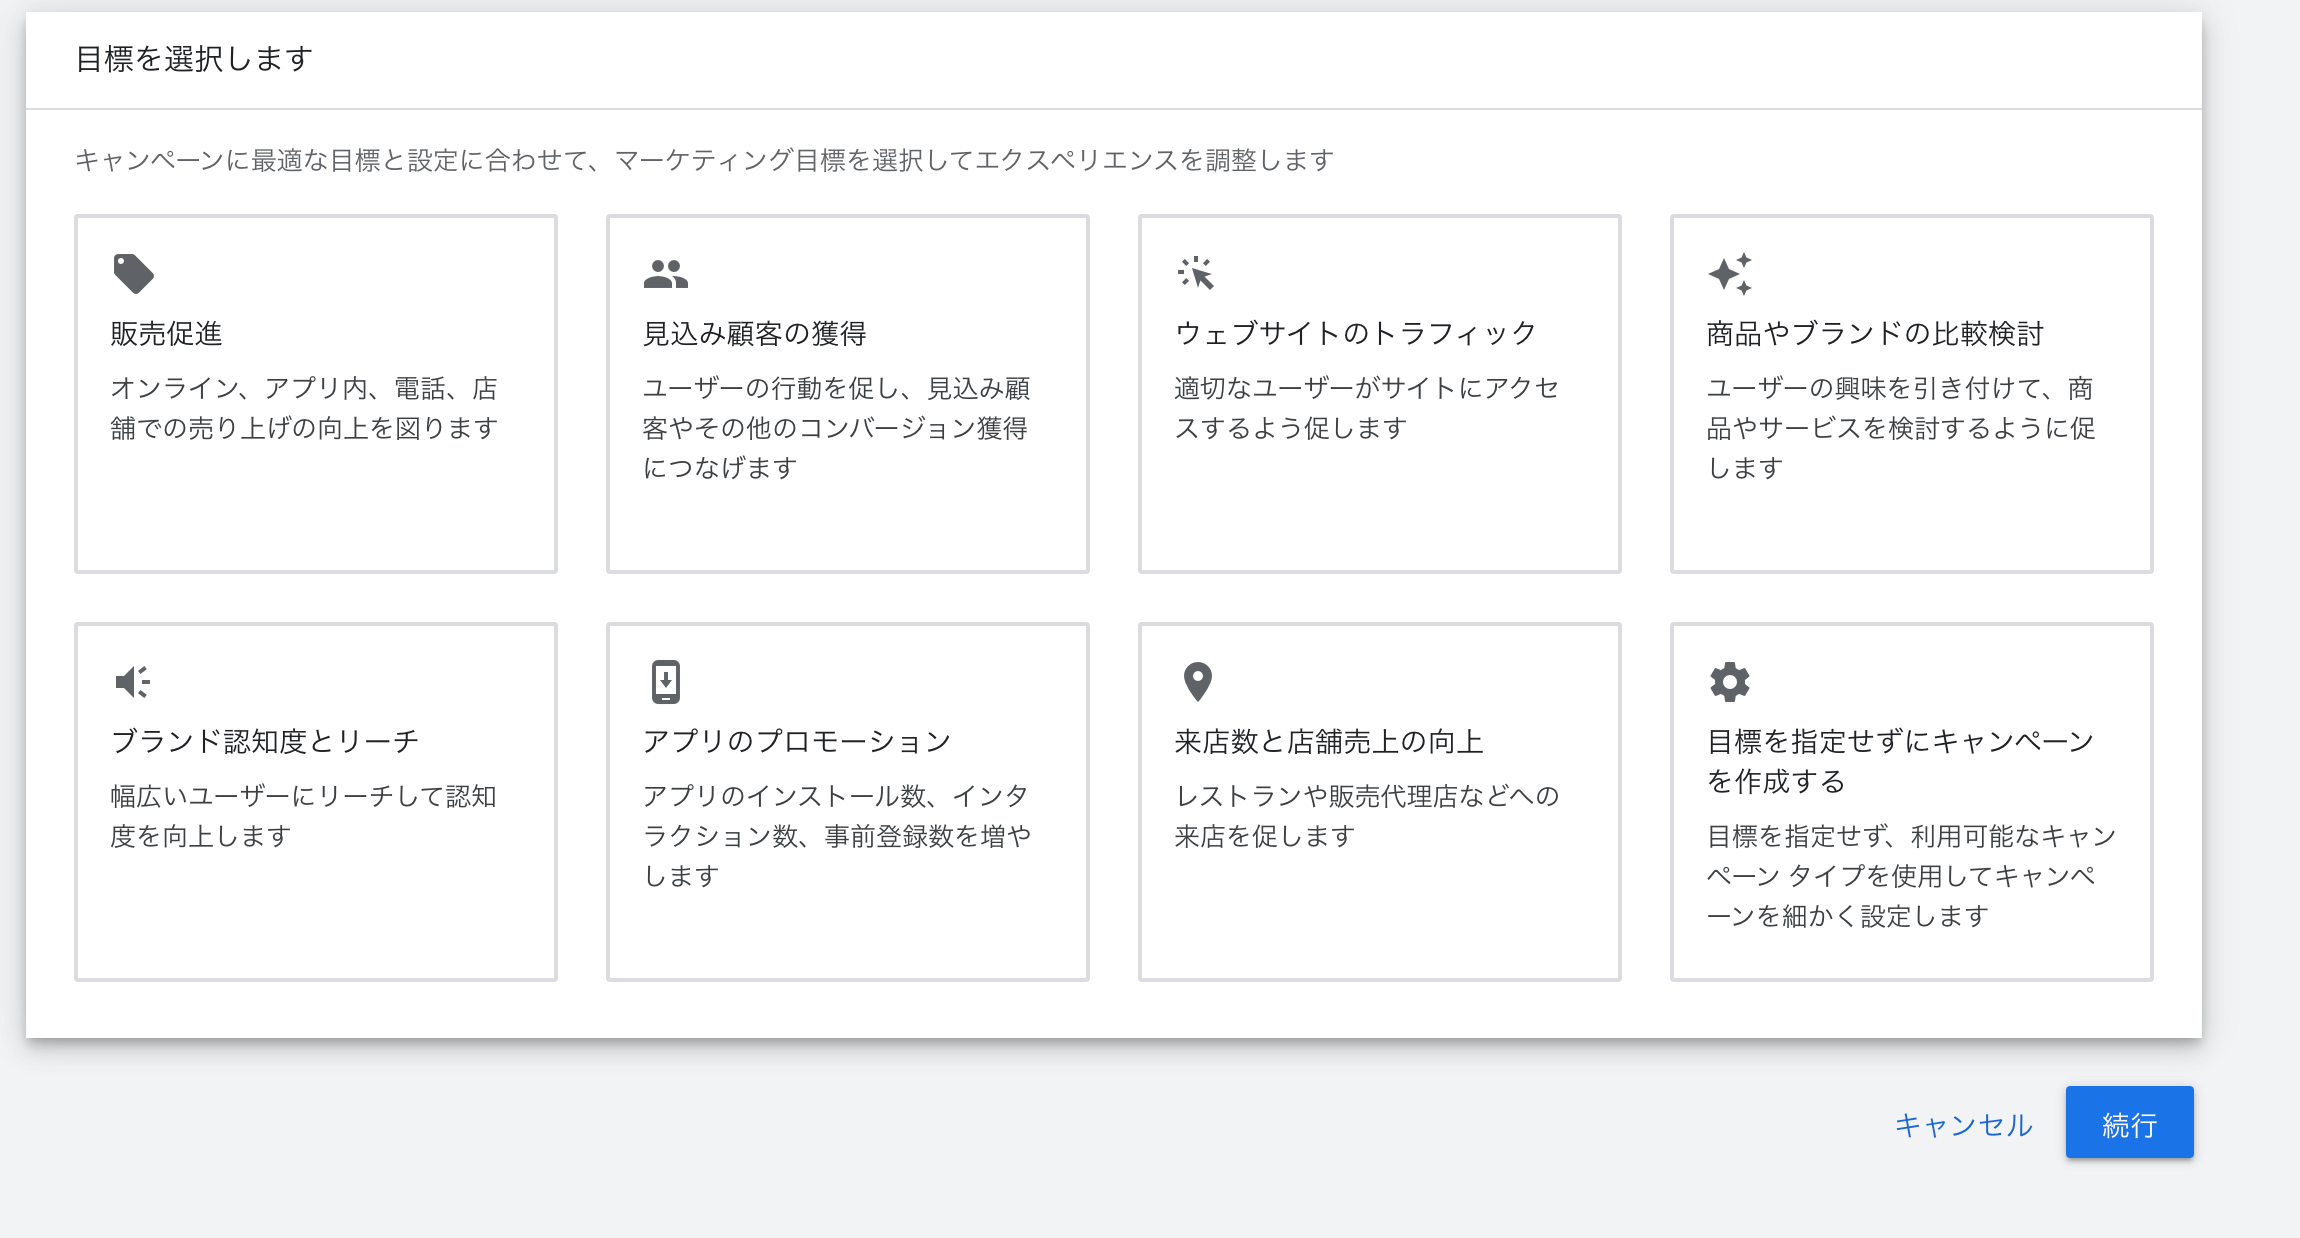Click the cursor click icon for ウェブサイトのトラフィック
The width and height of the screenshot is (2300, 1238).
1196,273
